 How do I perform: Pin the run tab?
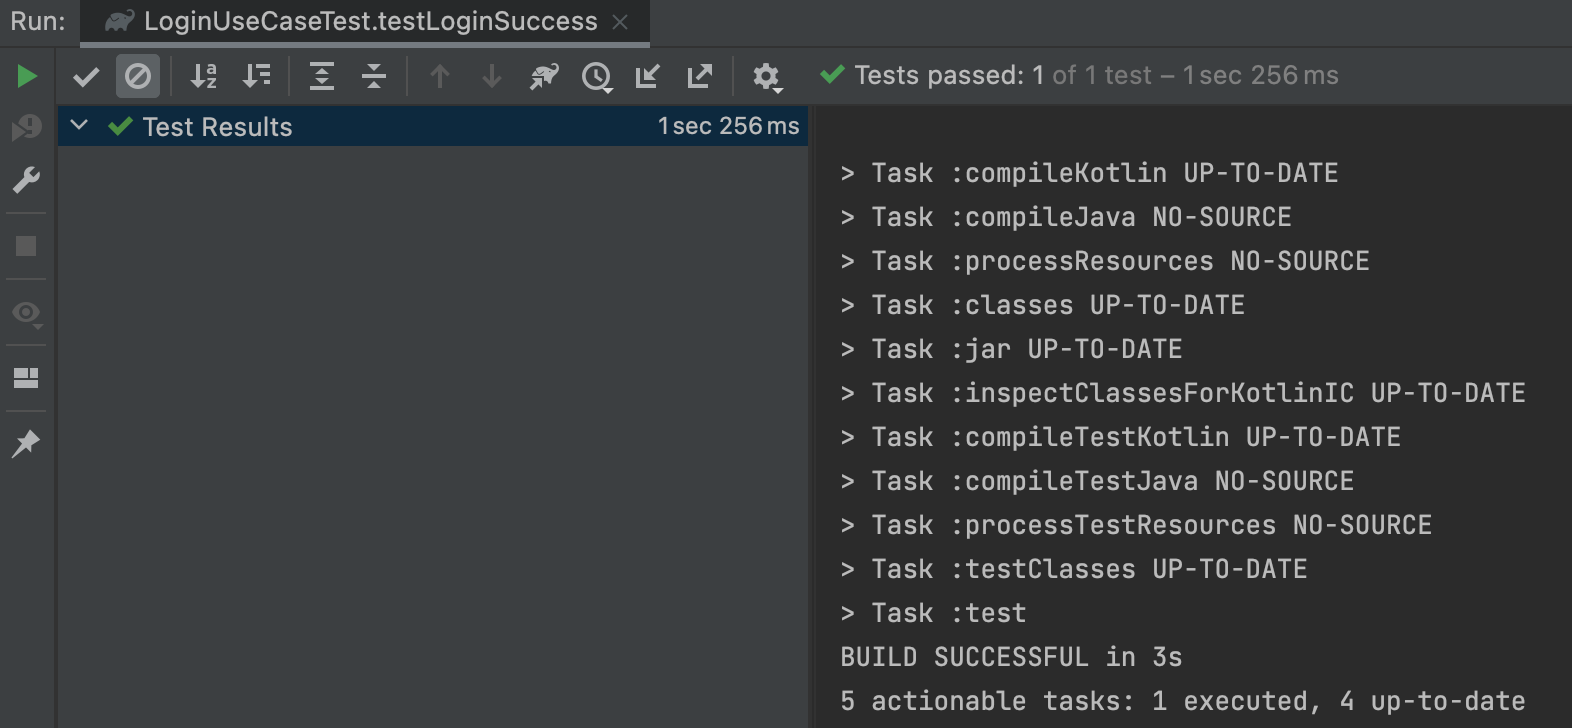point(26,443)
